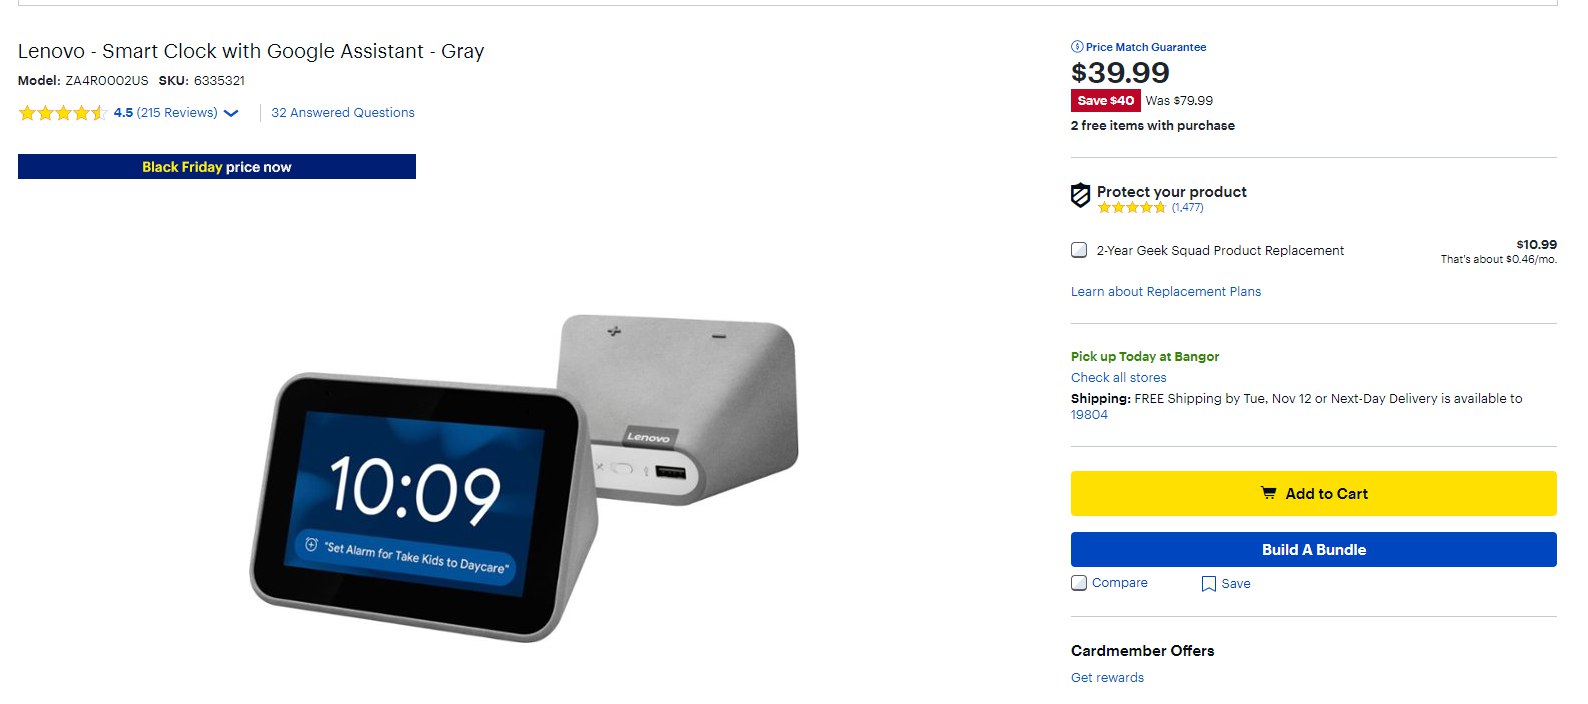The width and height of the screenshot is (1588, 704).
Task: Click the Save bookmark icon
Action: (1209, 584)
